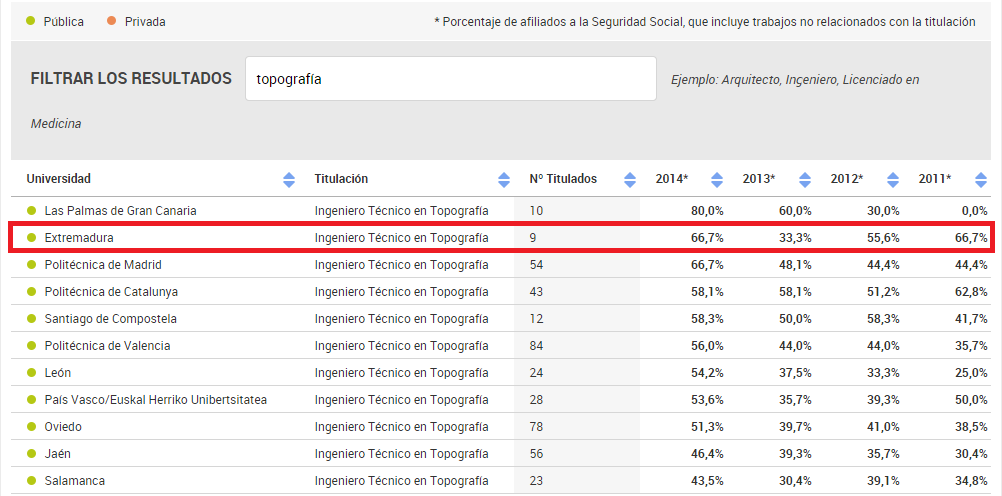Select the León university name
Screen dimensions: 1002x496
pyautogui.click(x=58, y=373)
